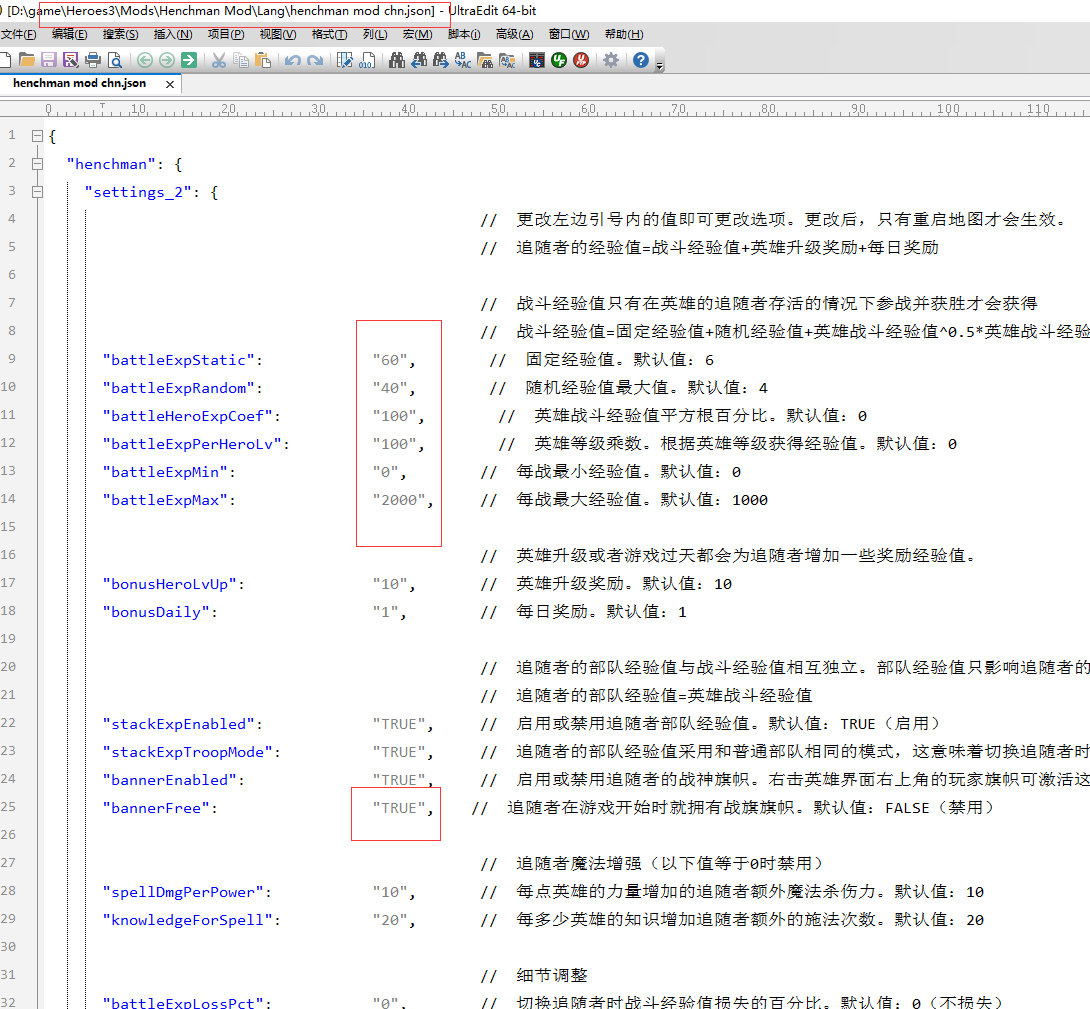Click the Open file folder icon
Screen dimensions: 1090x1009
[x=27, y=60]
